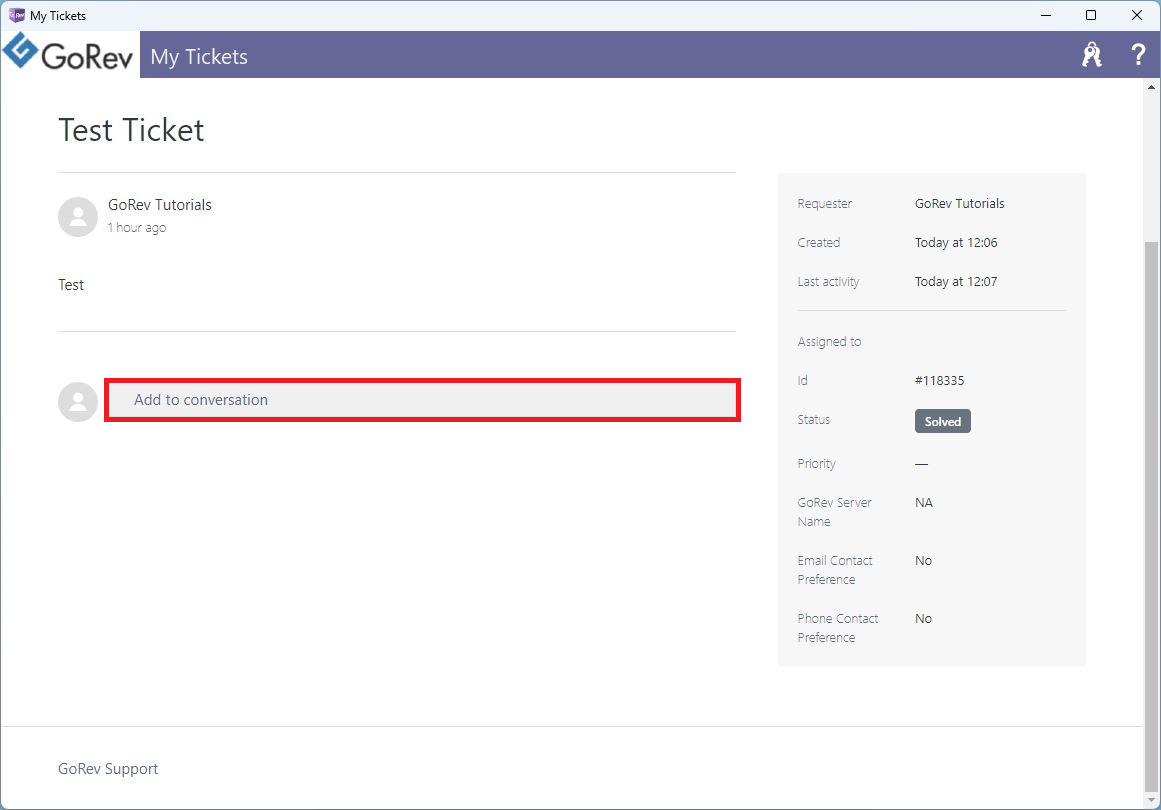
Task: Open the keys/permissions icon in header
Action: pos(1091,55)
